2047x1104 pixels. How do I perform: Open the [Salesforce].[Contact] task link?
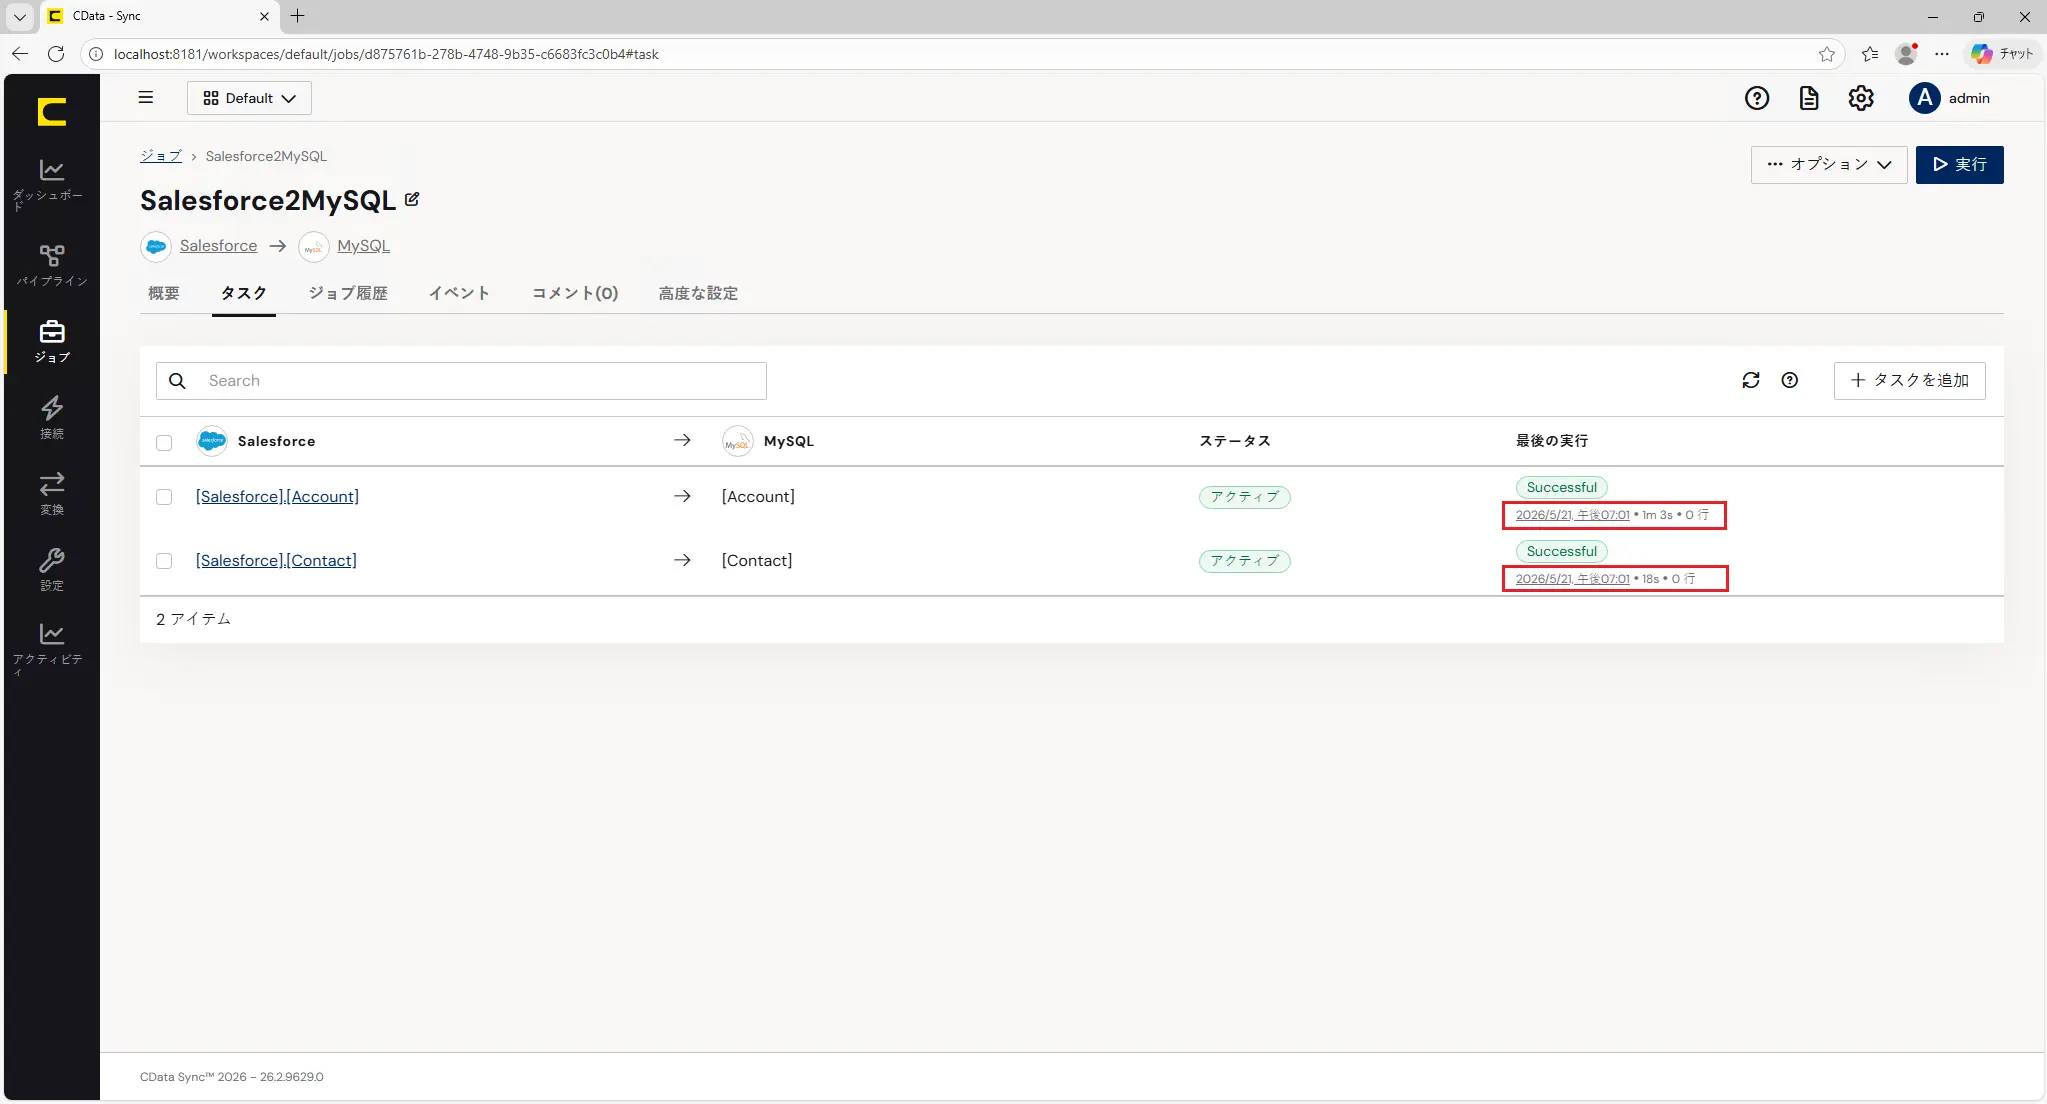click(276, 561)
